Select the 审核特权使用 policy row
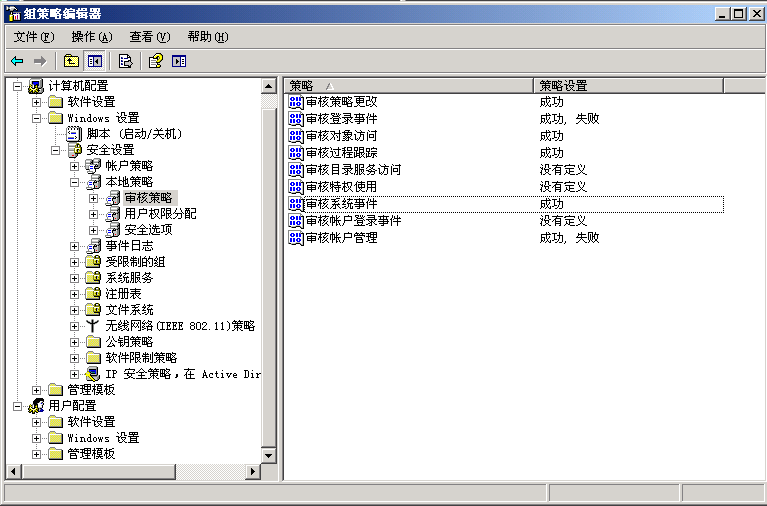The image size is (767, 506). pos(505,187)
